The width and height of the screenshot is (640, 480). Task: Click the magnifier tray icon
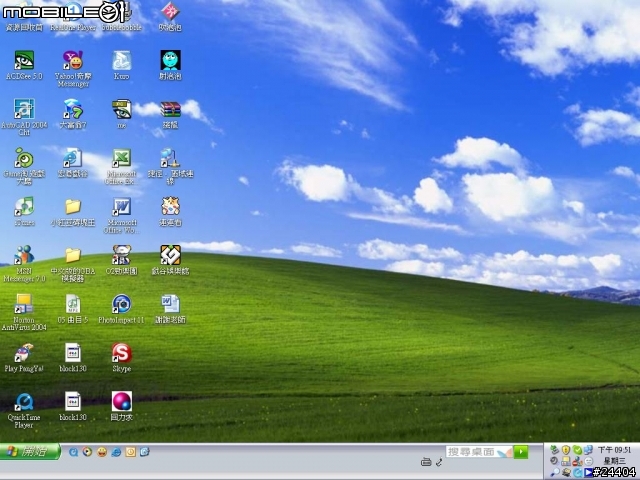pyautogui.click(x=555, y=473)
